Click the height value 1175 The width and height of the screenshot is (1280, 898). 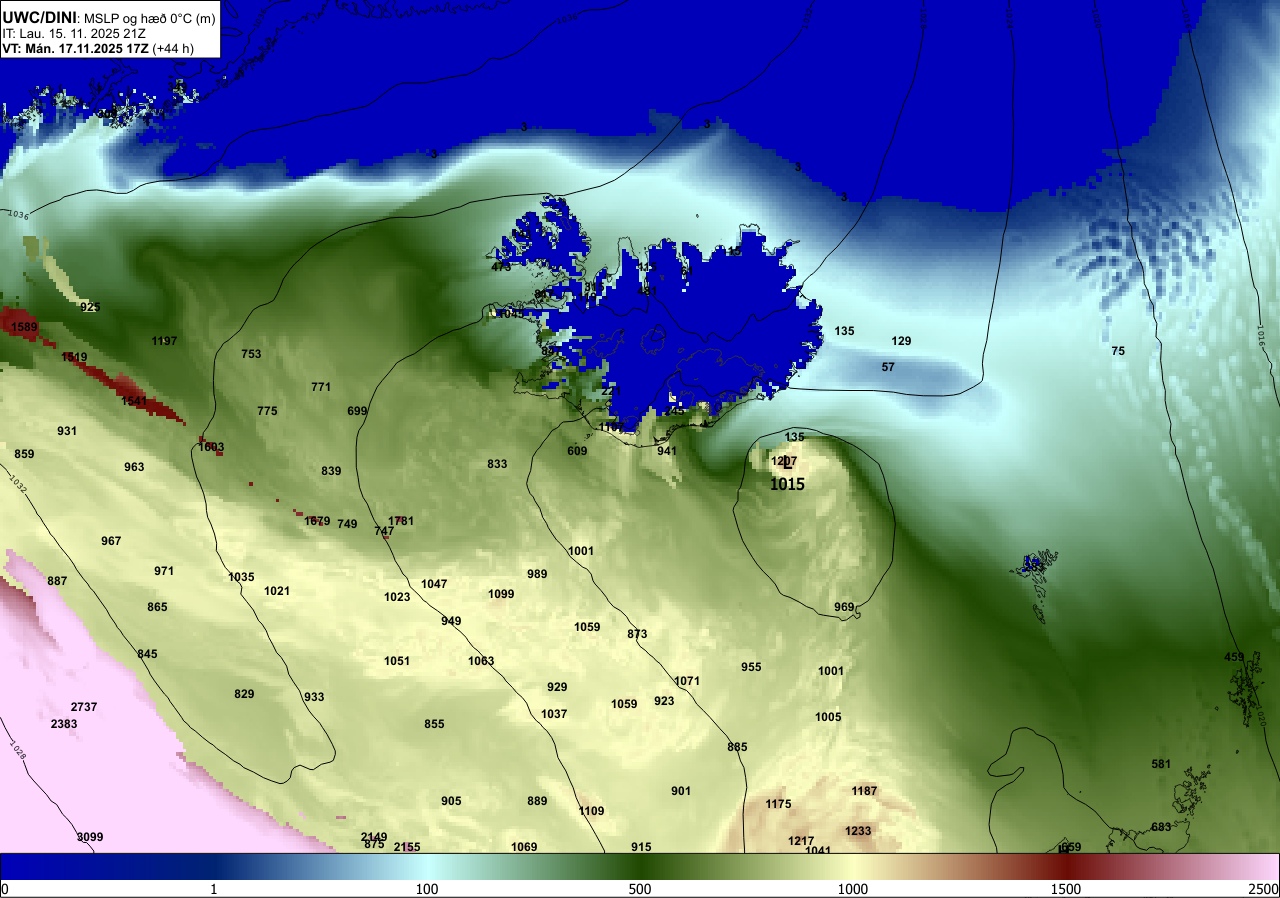(778, 804)
